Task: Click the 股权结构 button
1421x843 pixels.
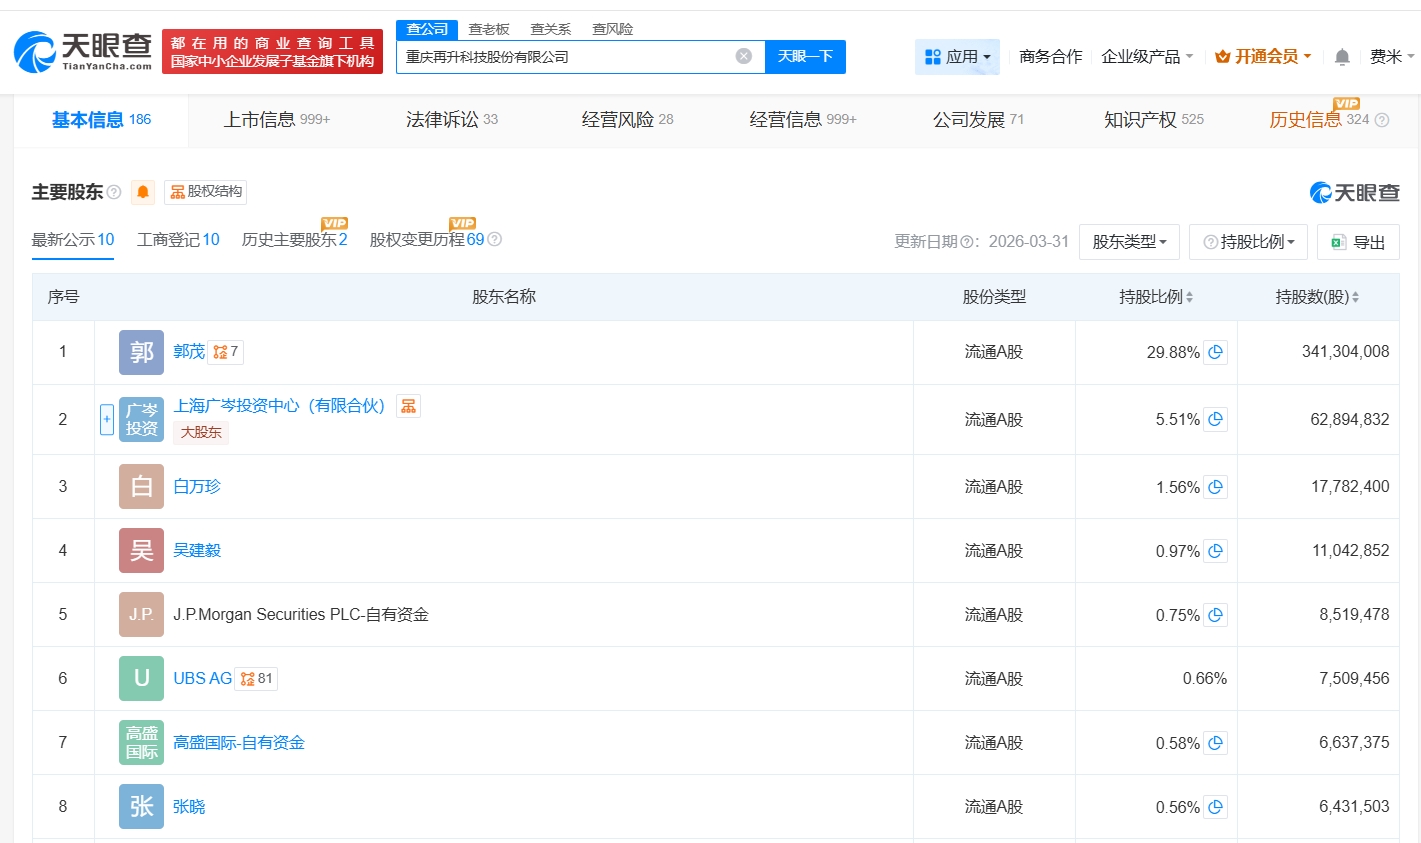Action: (205, 192)
